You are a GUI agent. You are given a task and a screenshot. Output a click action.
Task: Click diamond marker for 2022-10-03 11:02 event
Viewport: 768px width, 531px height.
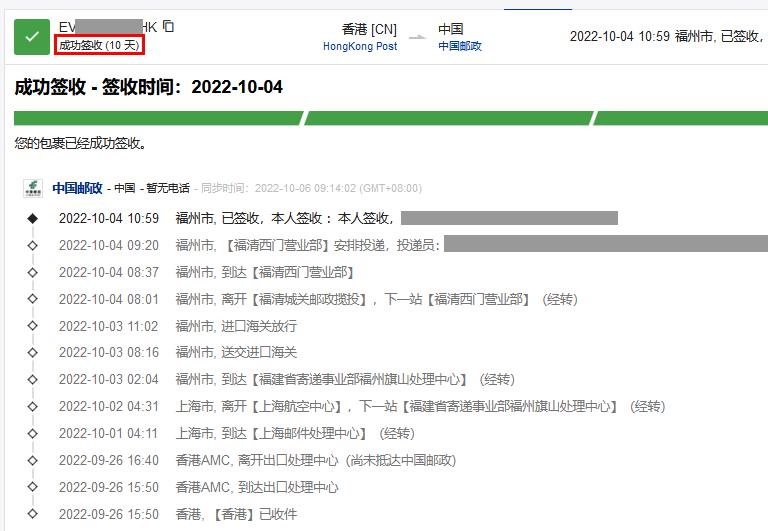tap(32, 326)
